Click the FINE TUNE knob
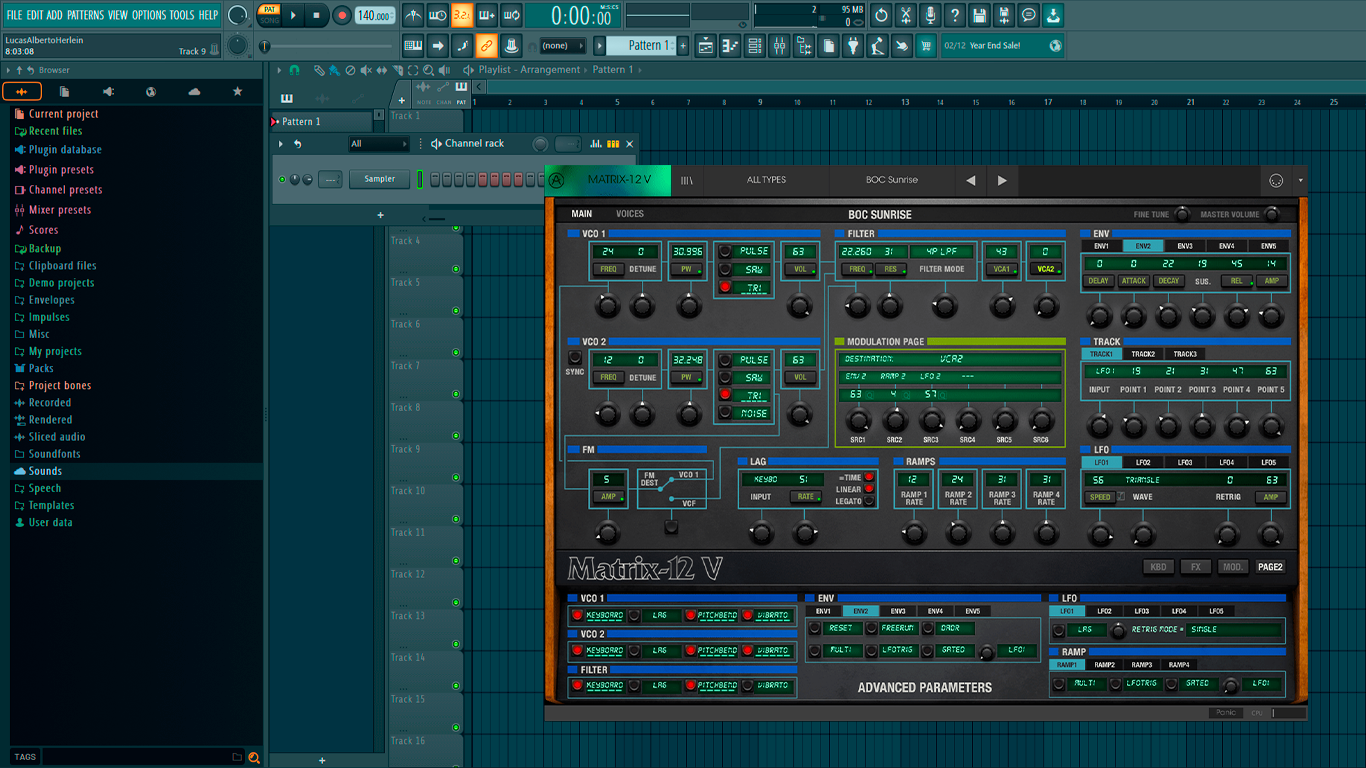The height and width of the screenshot is (768, 1366). click(x=1182, y=214)
